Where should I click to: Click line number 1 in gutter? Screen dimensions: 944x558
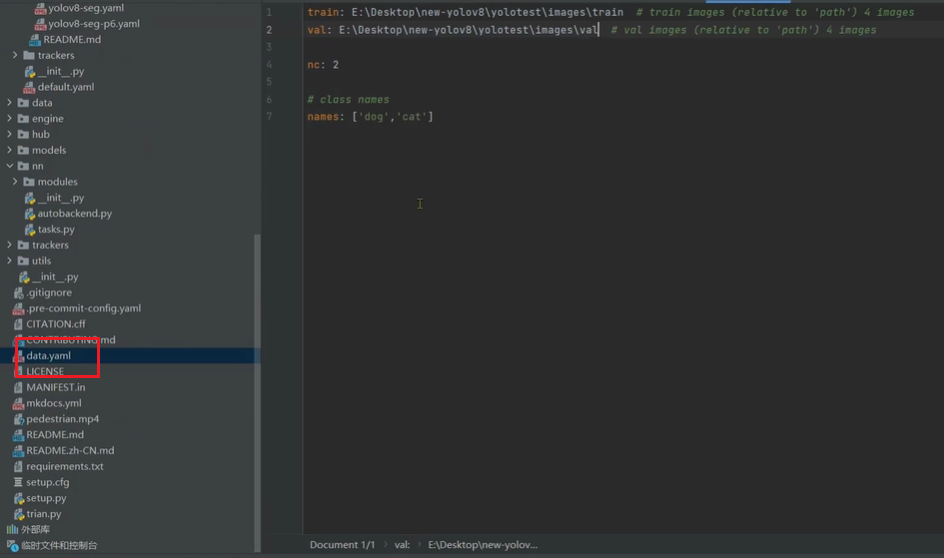coord(269,13)
